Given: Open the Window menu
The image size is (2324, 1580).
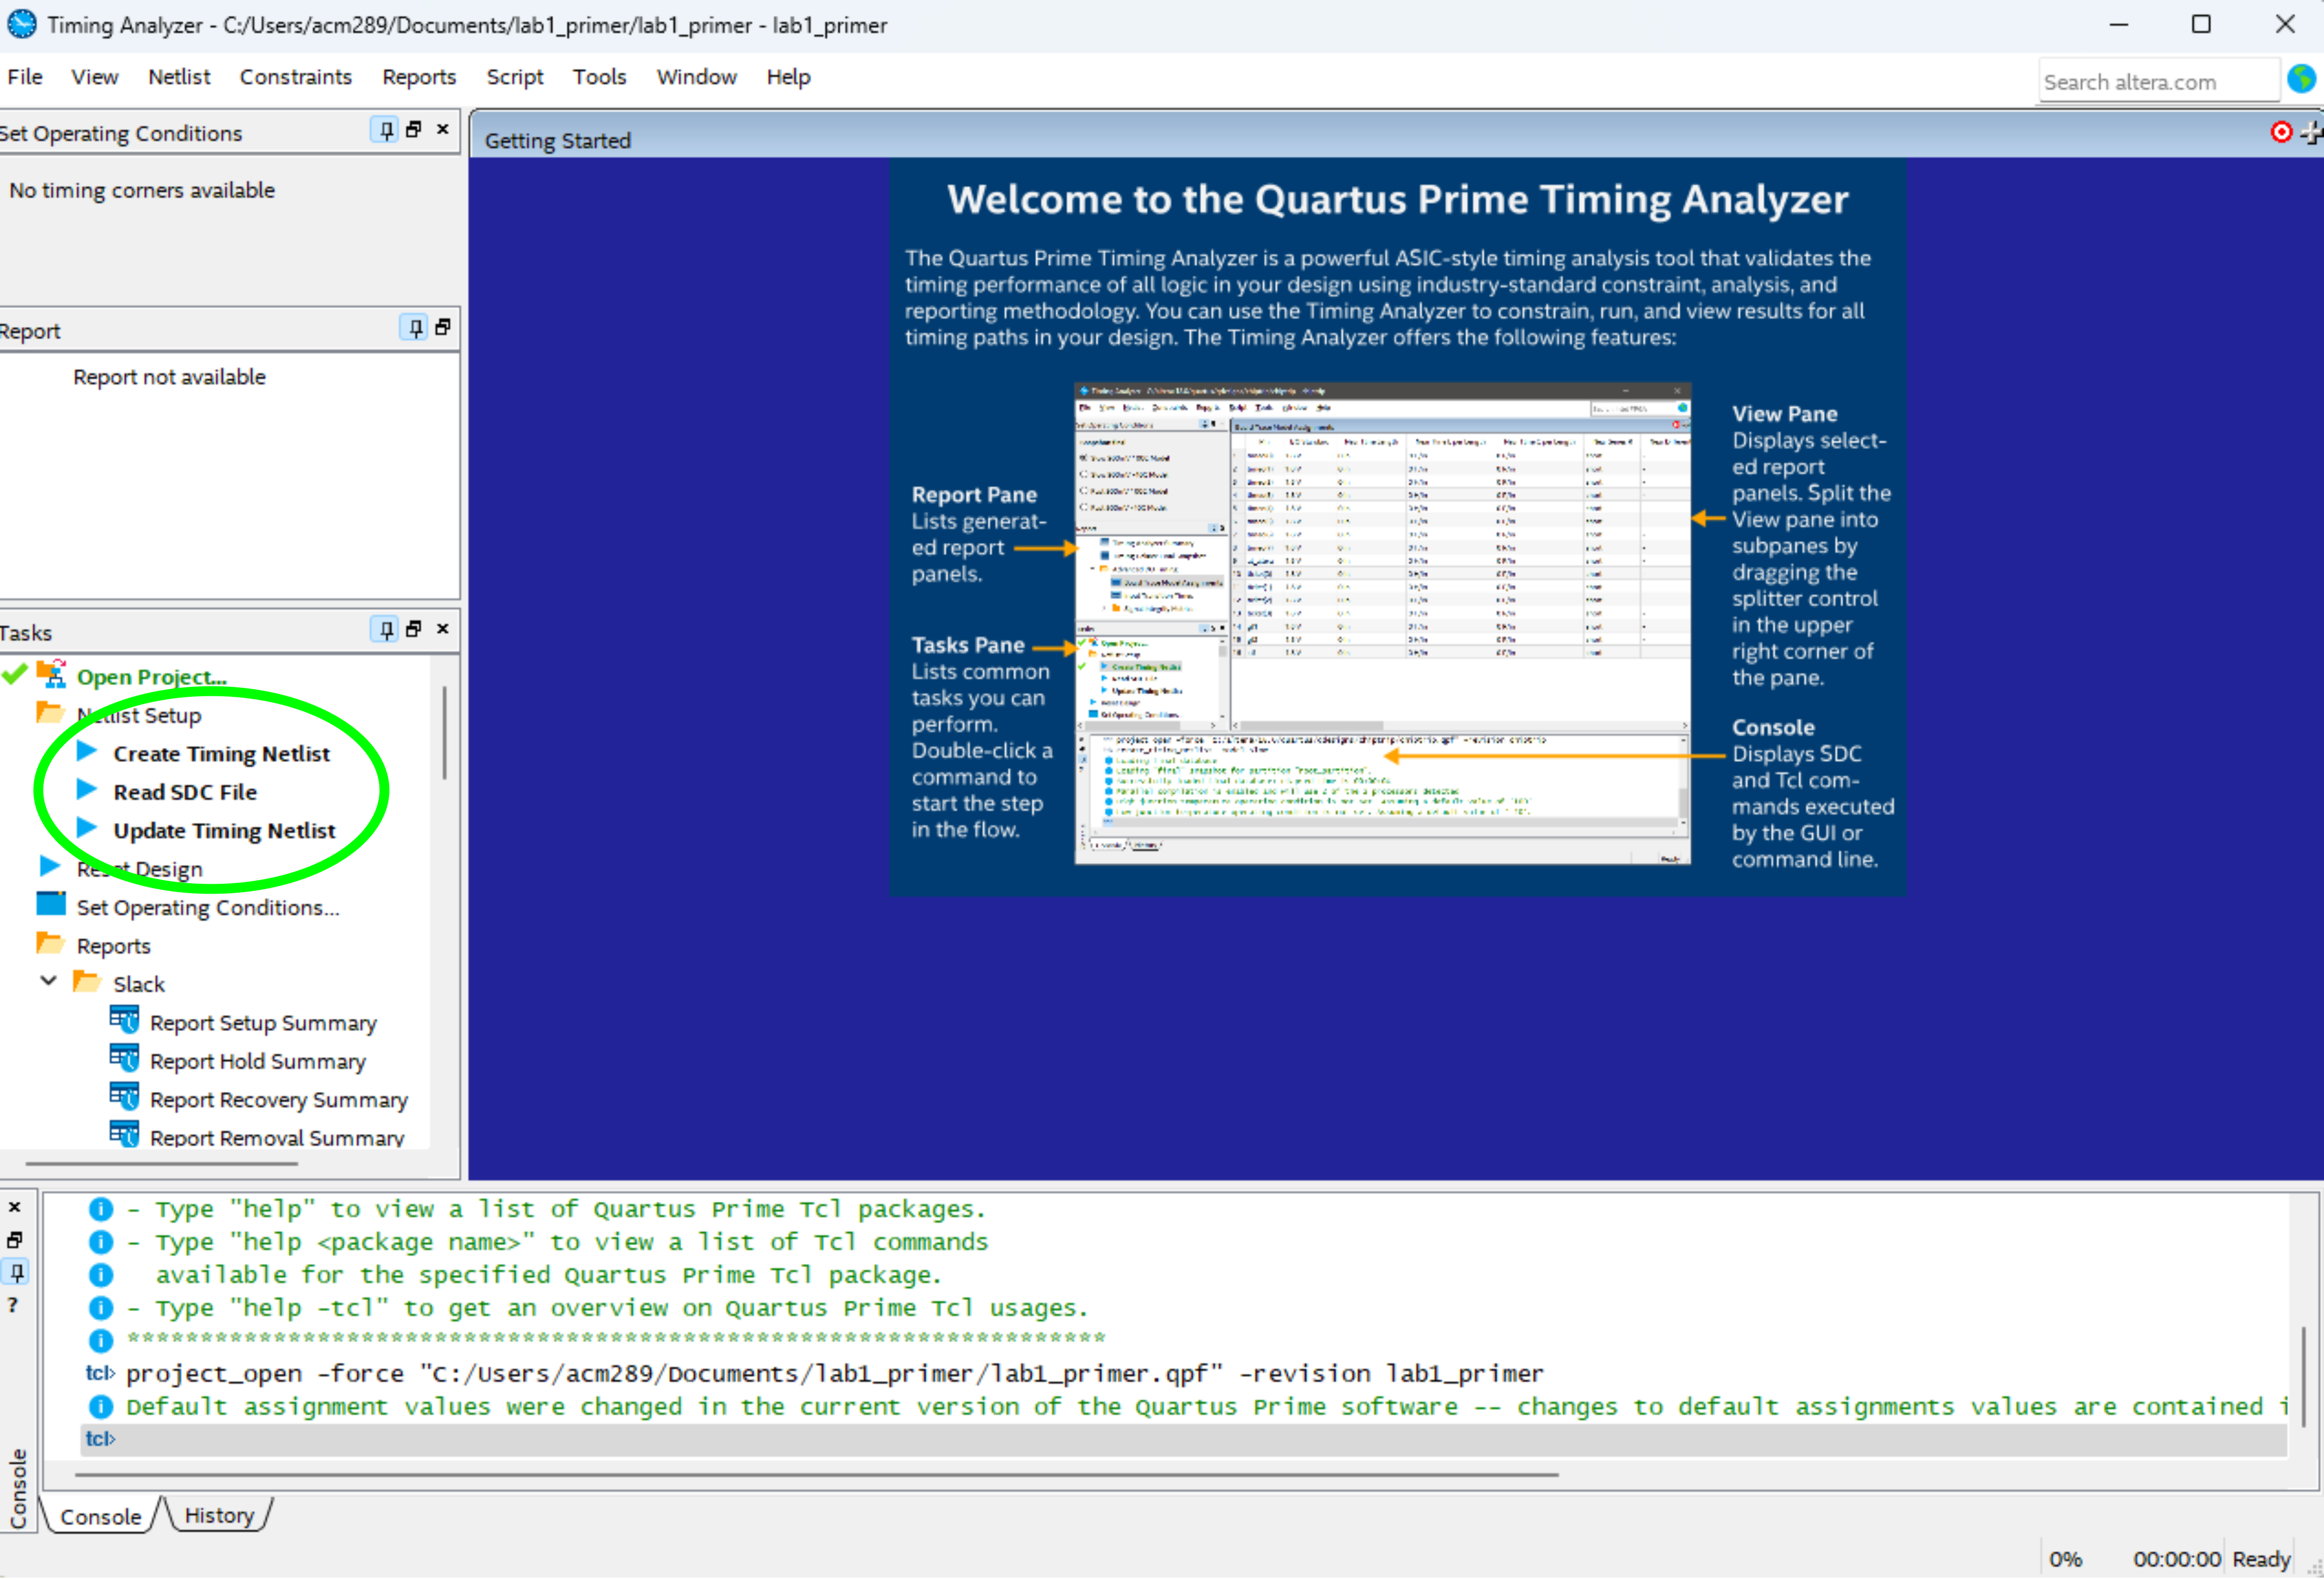Looking at the screenshot, I should coord(696,77).
